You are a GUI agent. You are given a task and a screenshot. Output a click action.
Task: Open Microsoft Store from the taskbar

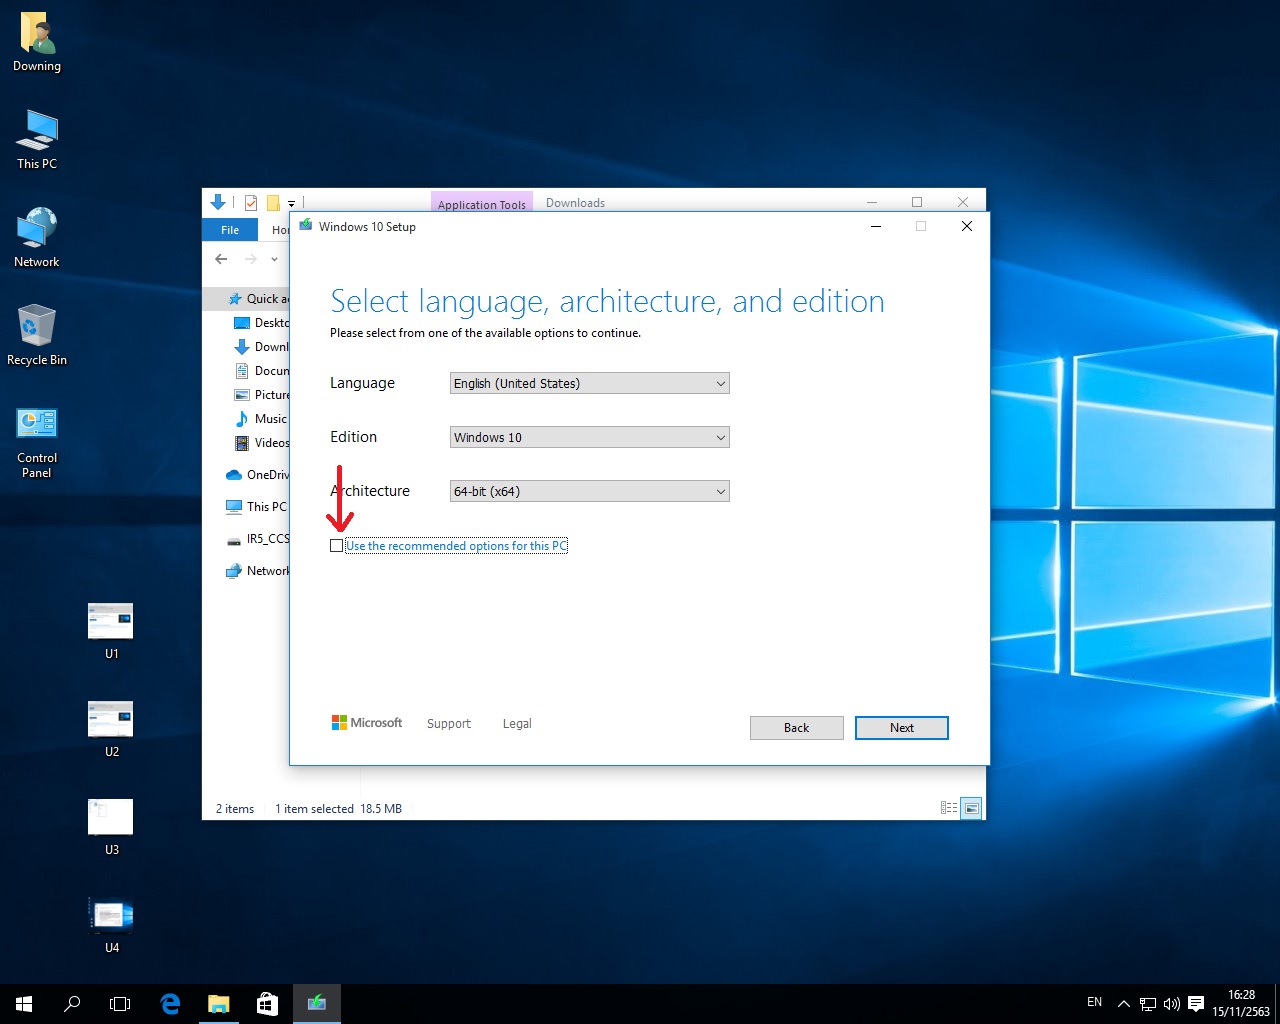click(x=268, y=1004)
